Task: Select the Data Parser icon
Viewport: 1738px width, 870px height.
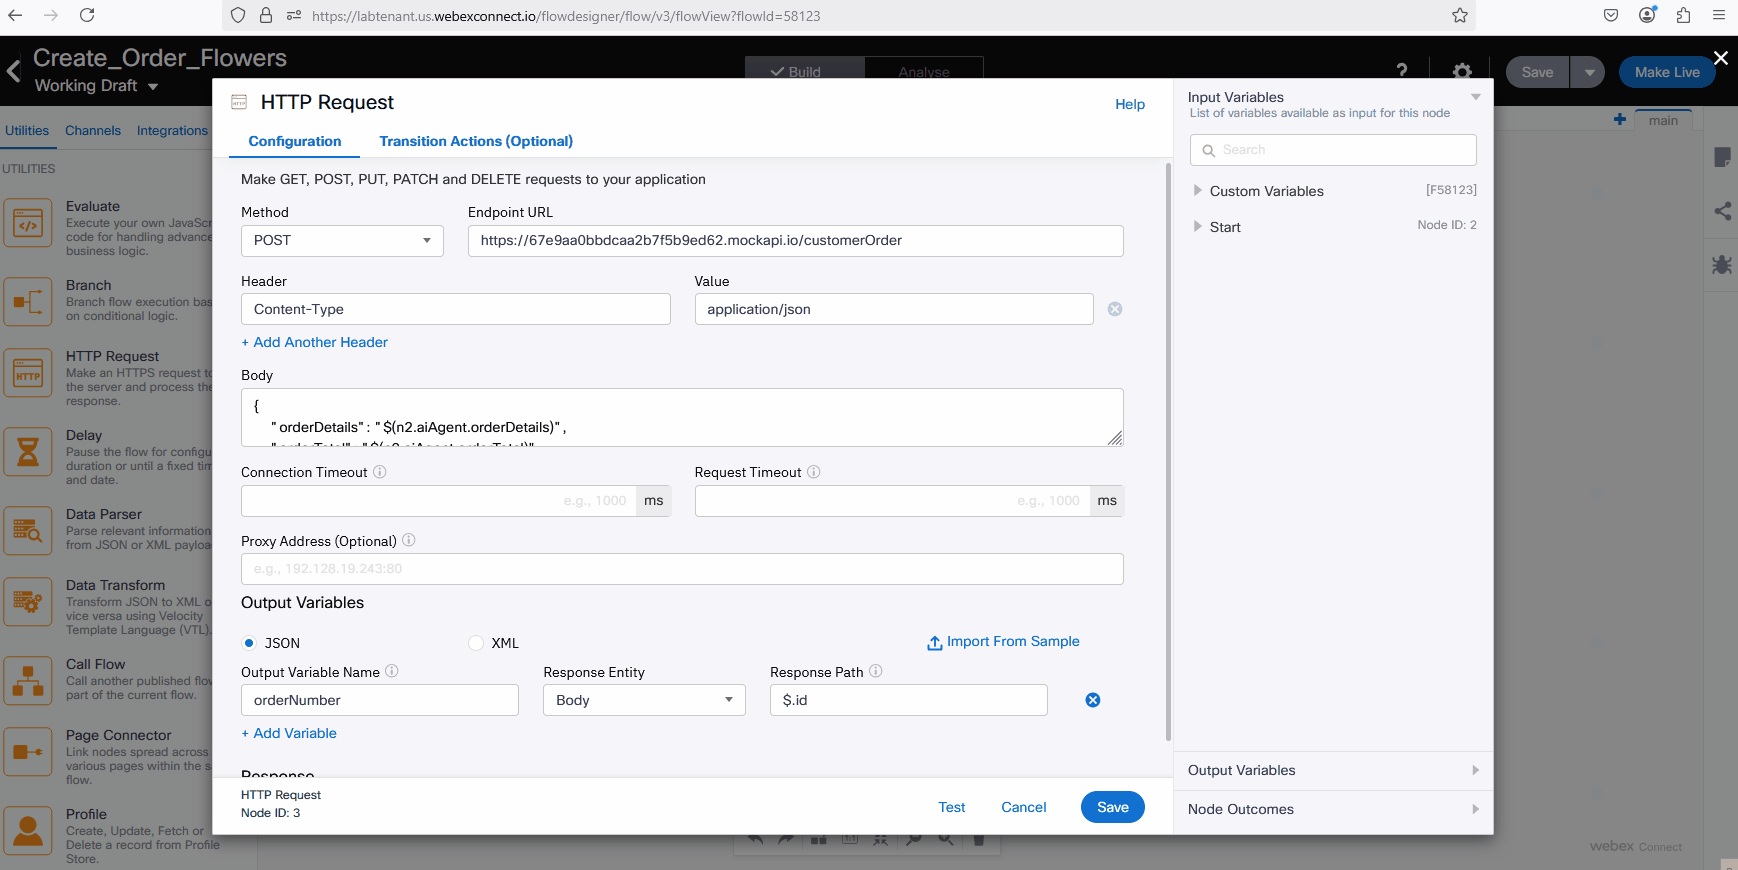Action: click(x=28, y=531)
